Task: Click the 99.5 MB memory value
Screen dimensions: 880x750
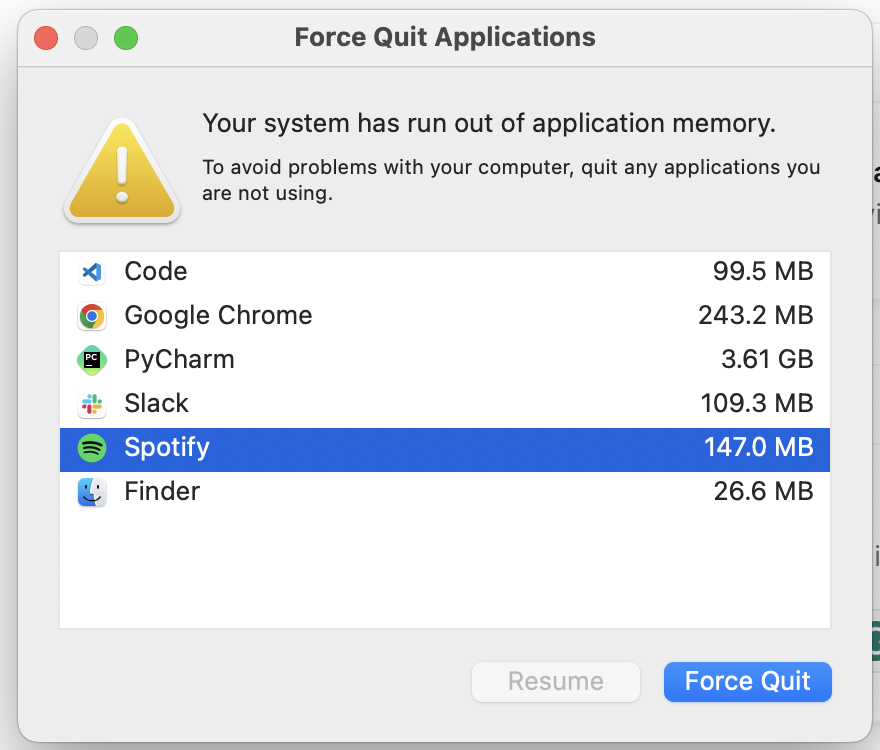Action: [763, 272]
